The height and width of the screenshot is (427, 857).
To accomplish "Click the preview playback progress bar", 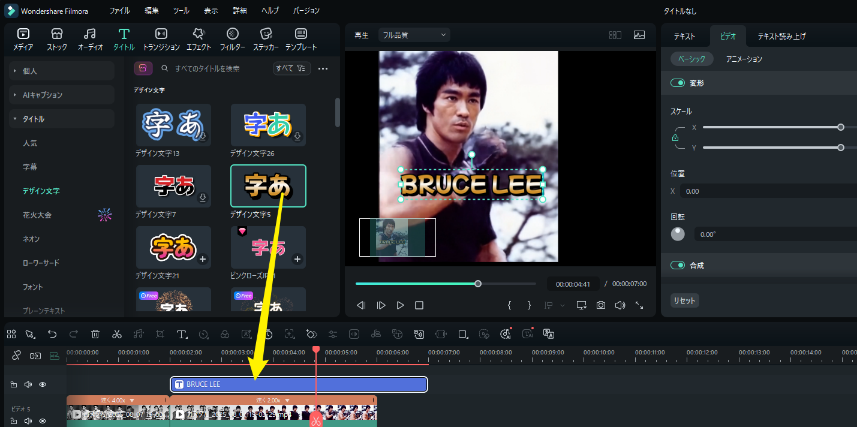I will point(445,284).
